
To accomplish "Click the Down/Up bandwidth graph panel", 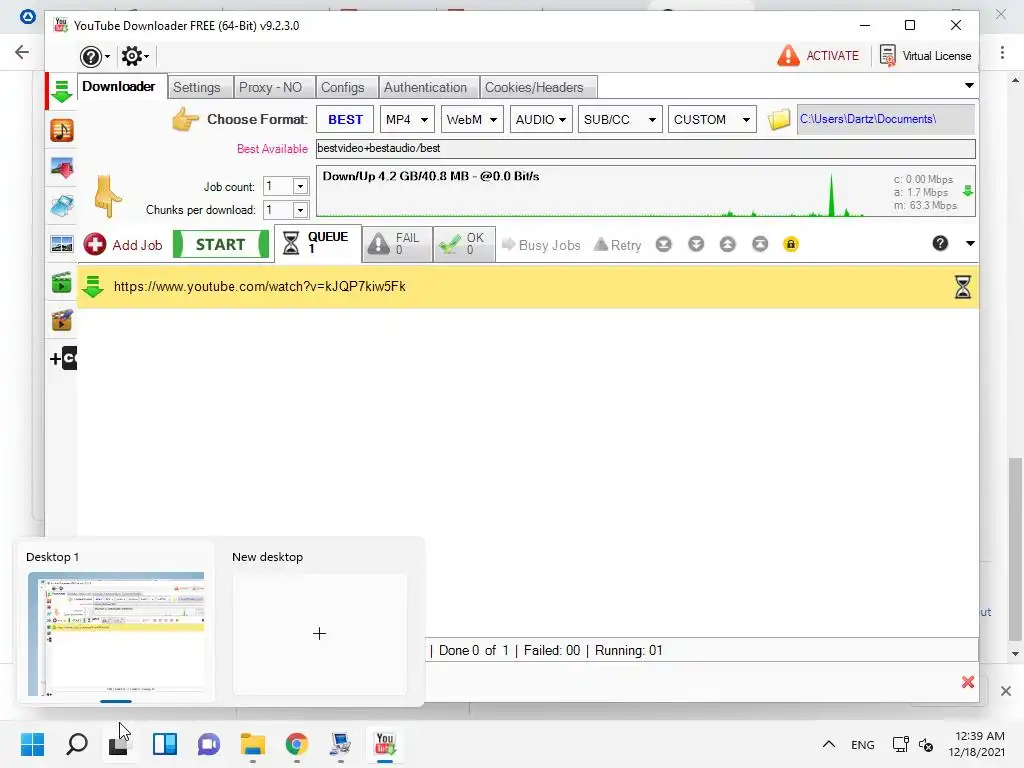I will pyautogui.click(x=646, y=191).
